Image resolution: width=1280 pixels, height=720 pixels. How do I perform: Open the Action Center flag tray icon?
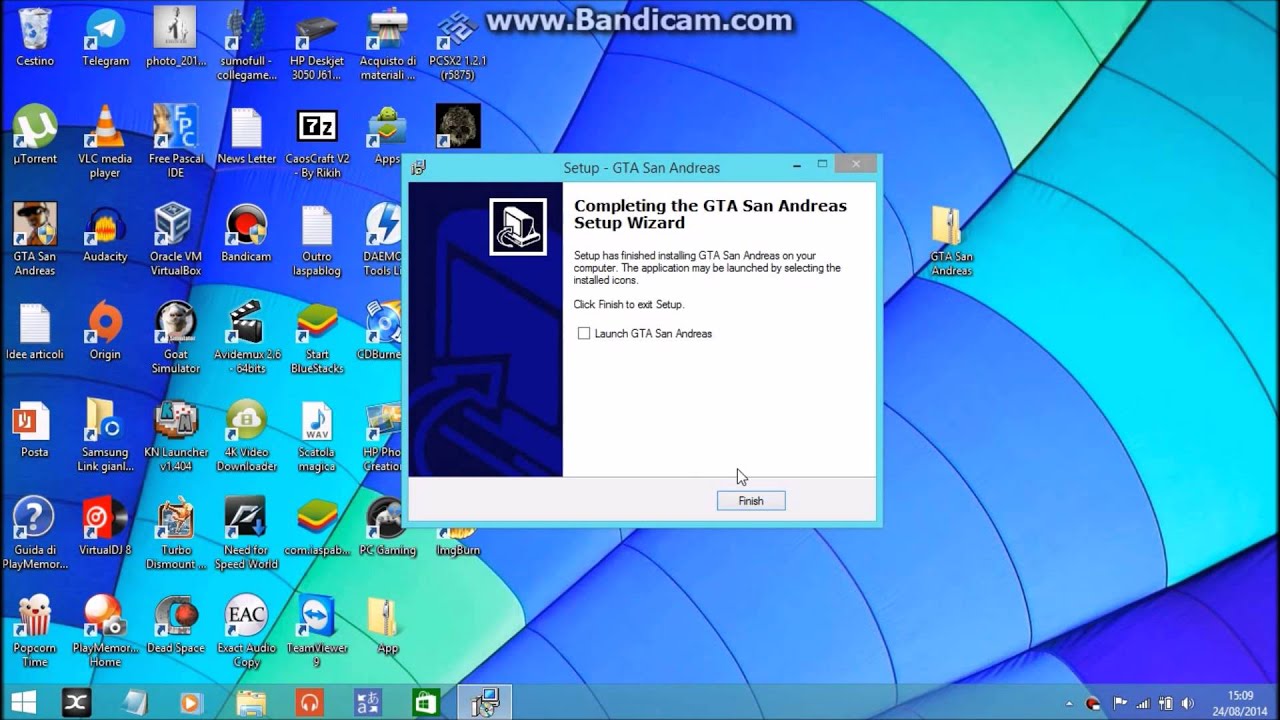click(1120, 703)
